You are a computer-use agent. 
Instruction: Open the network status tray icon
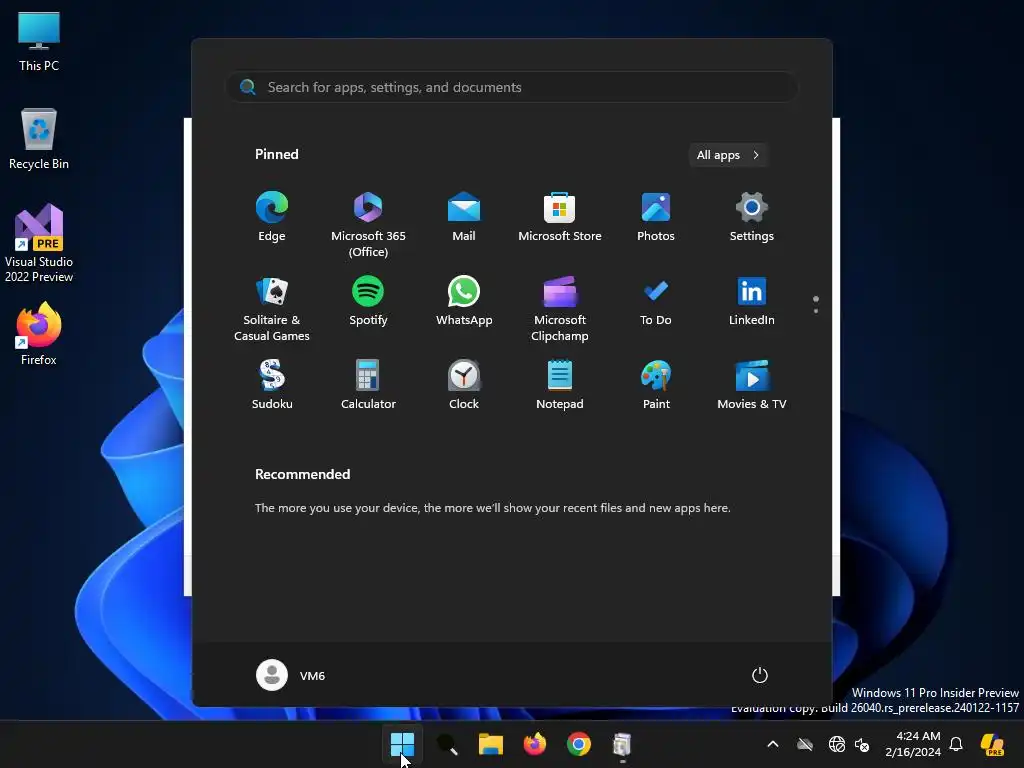837,744
